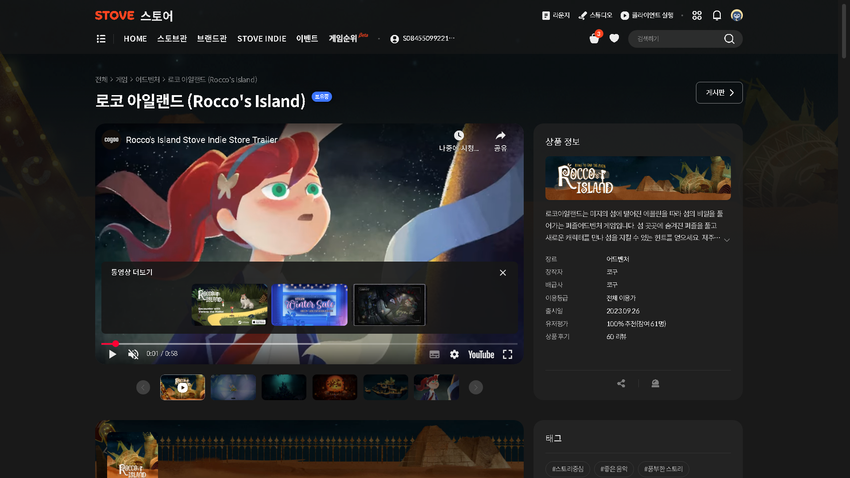
Task: Click the 60 리뷰 review count
Action: (x=616, y=337)
